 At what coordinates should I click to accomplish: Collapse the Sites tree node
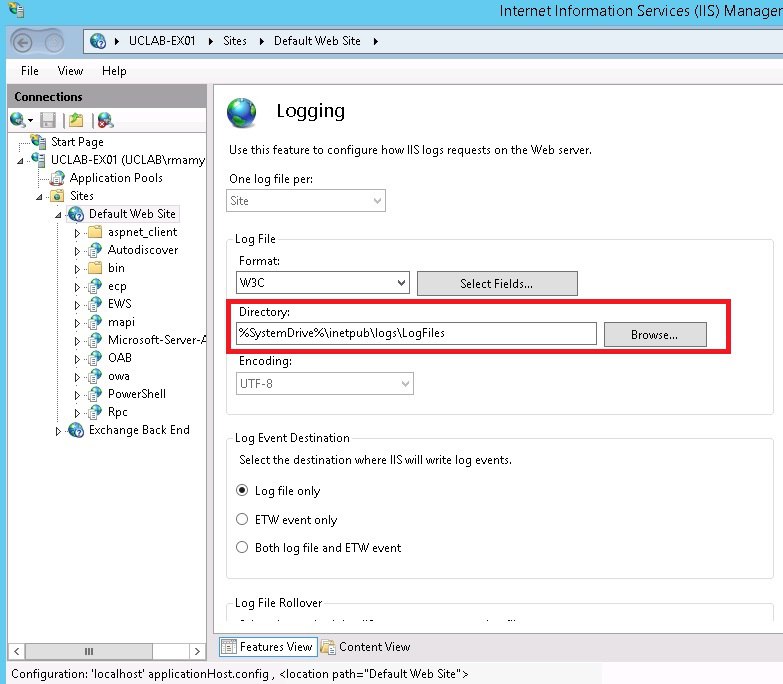tap(39, 197)
